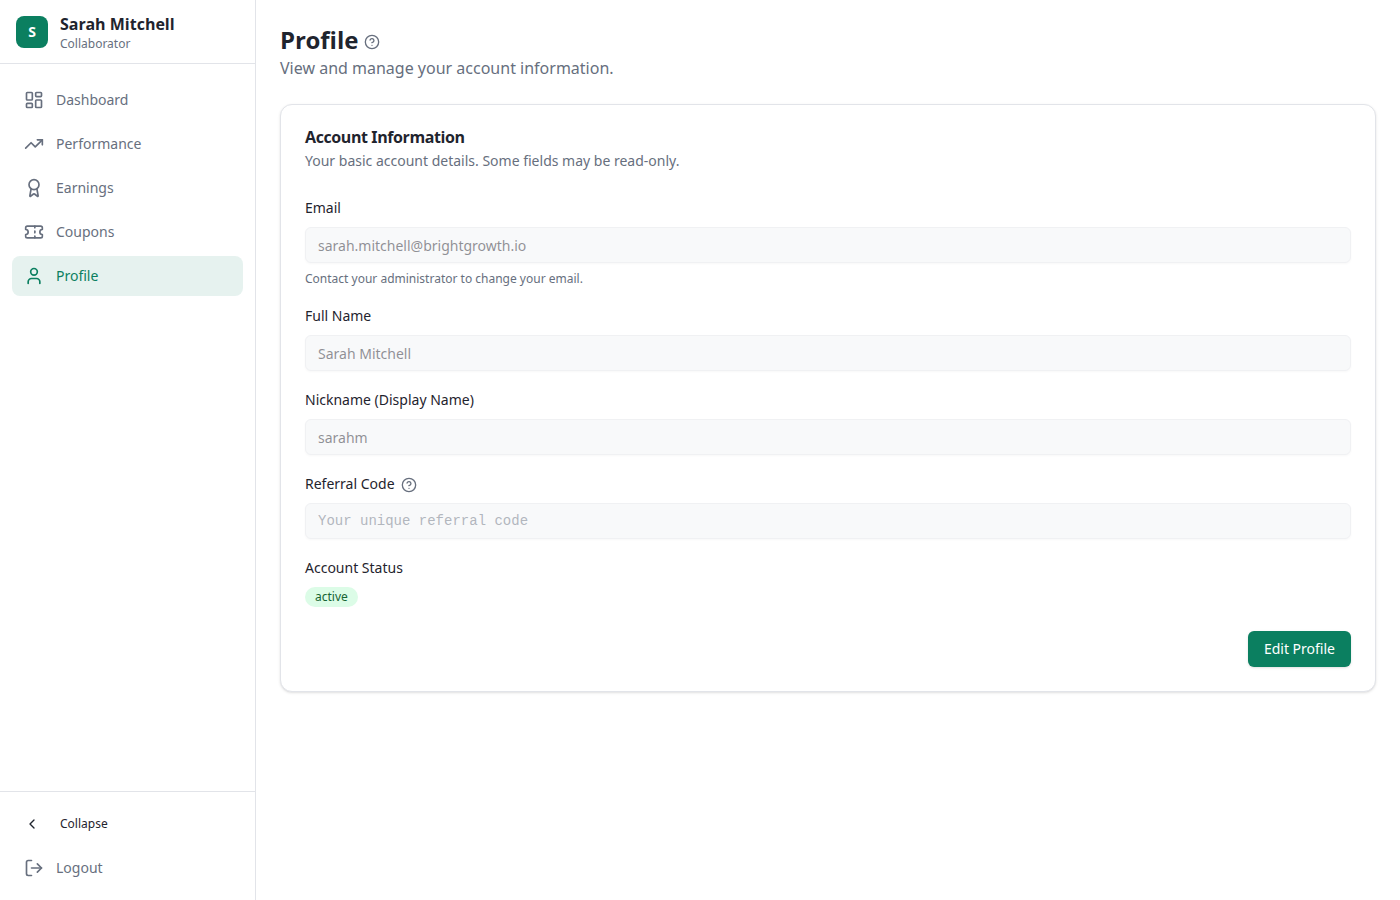Select the Full Name field
This screenshot has height=900, width=1400.
click(827, 353)
